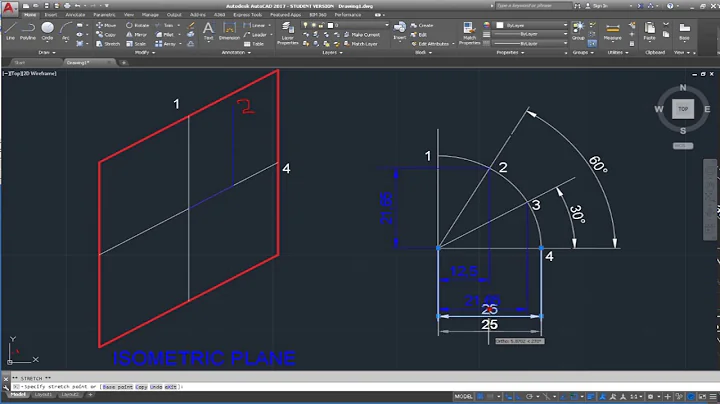Select the Arc tool
720x404 pixels.
66,31
